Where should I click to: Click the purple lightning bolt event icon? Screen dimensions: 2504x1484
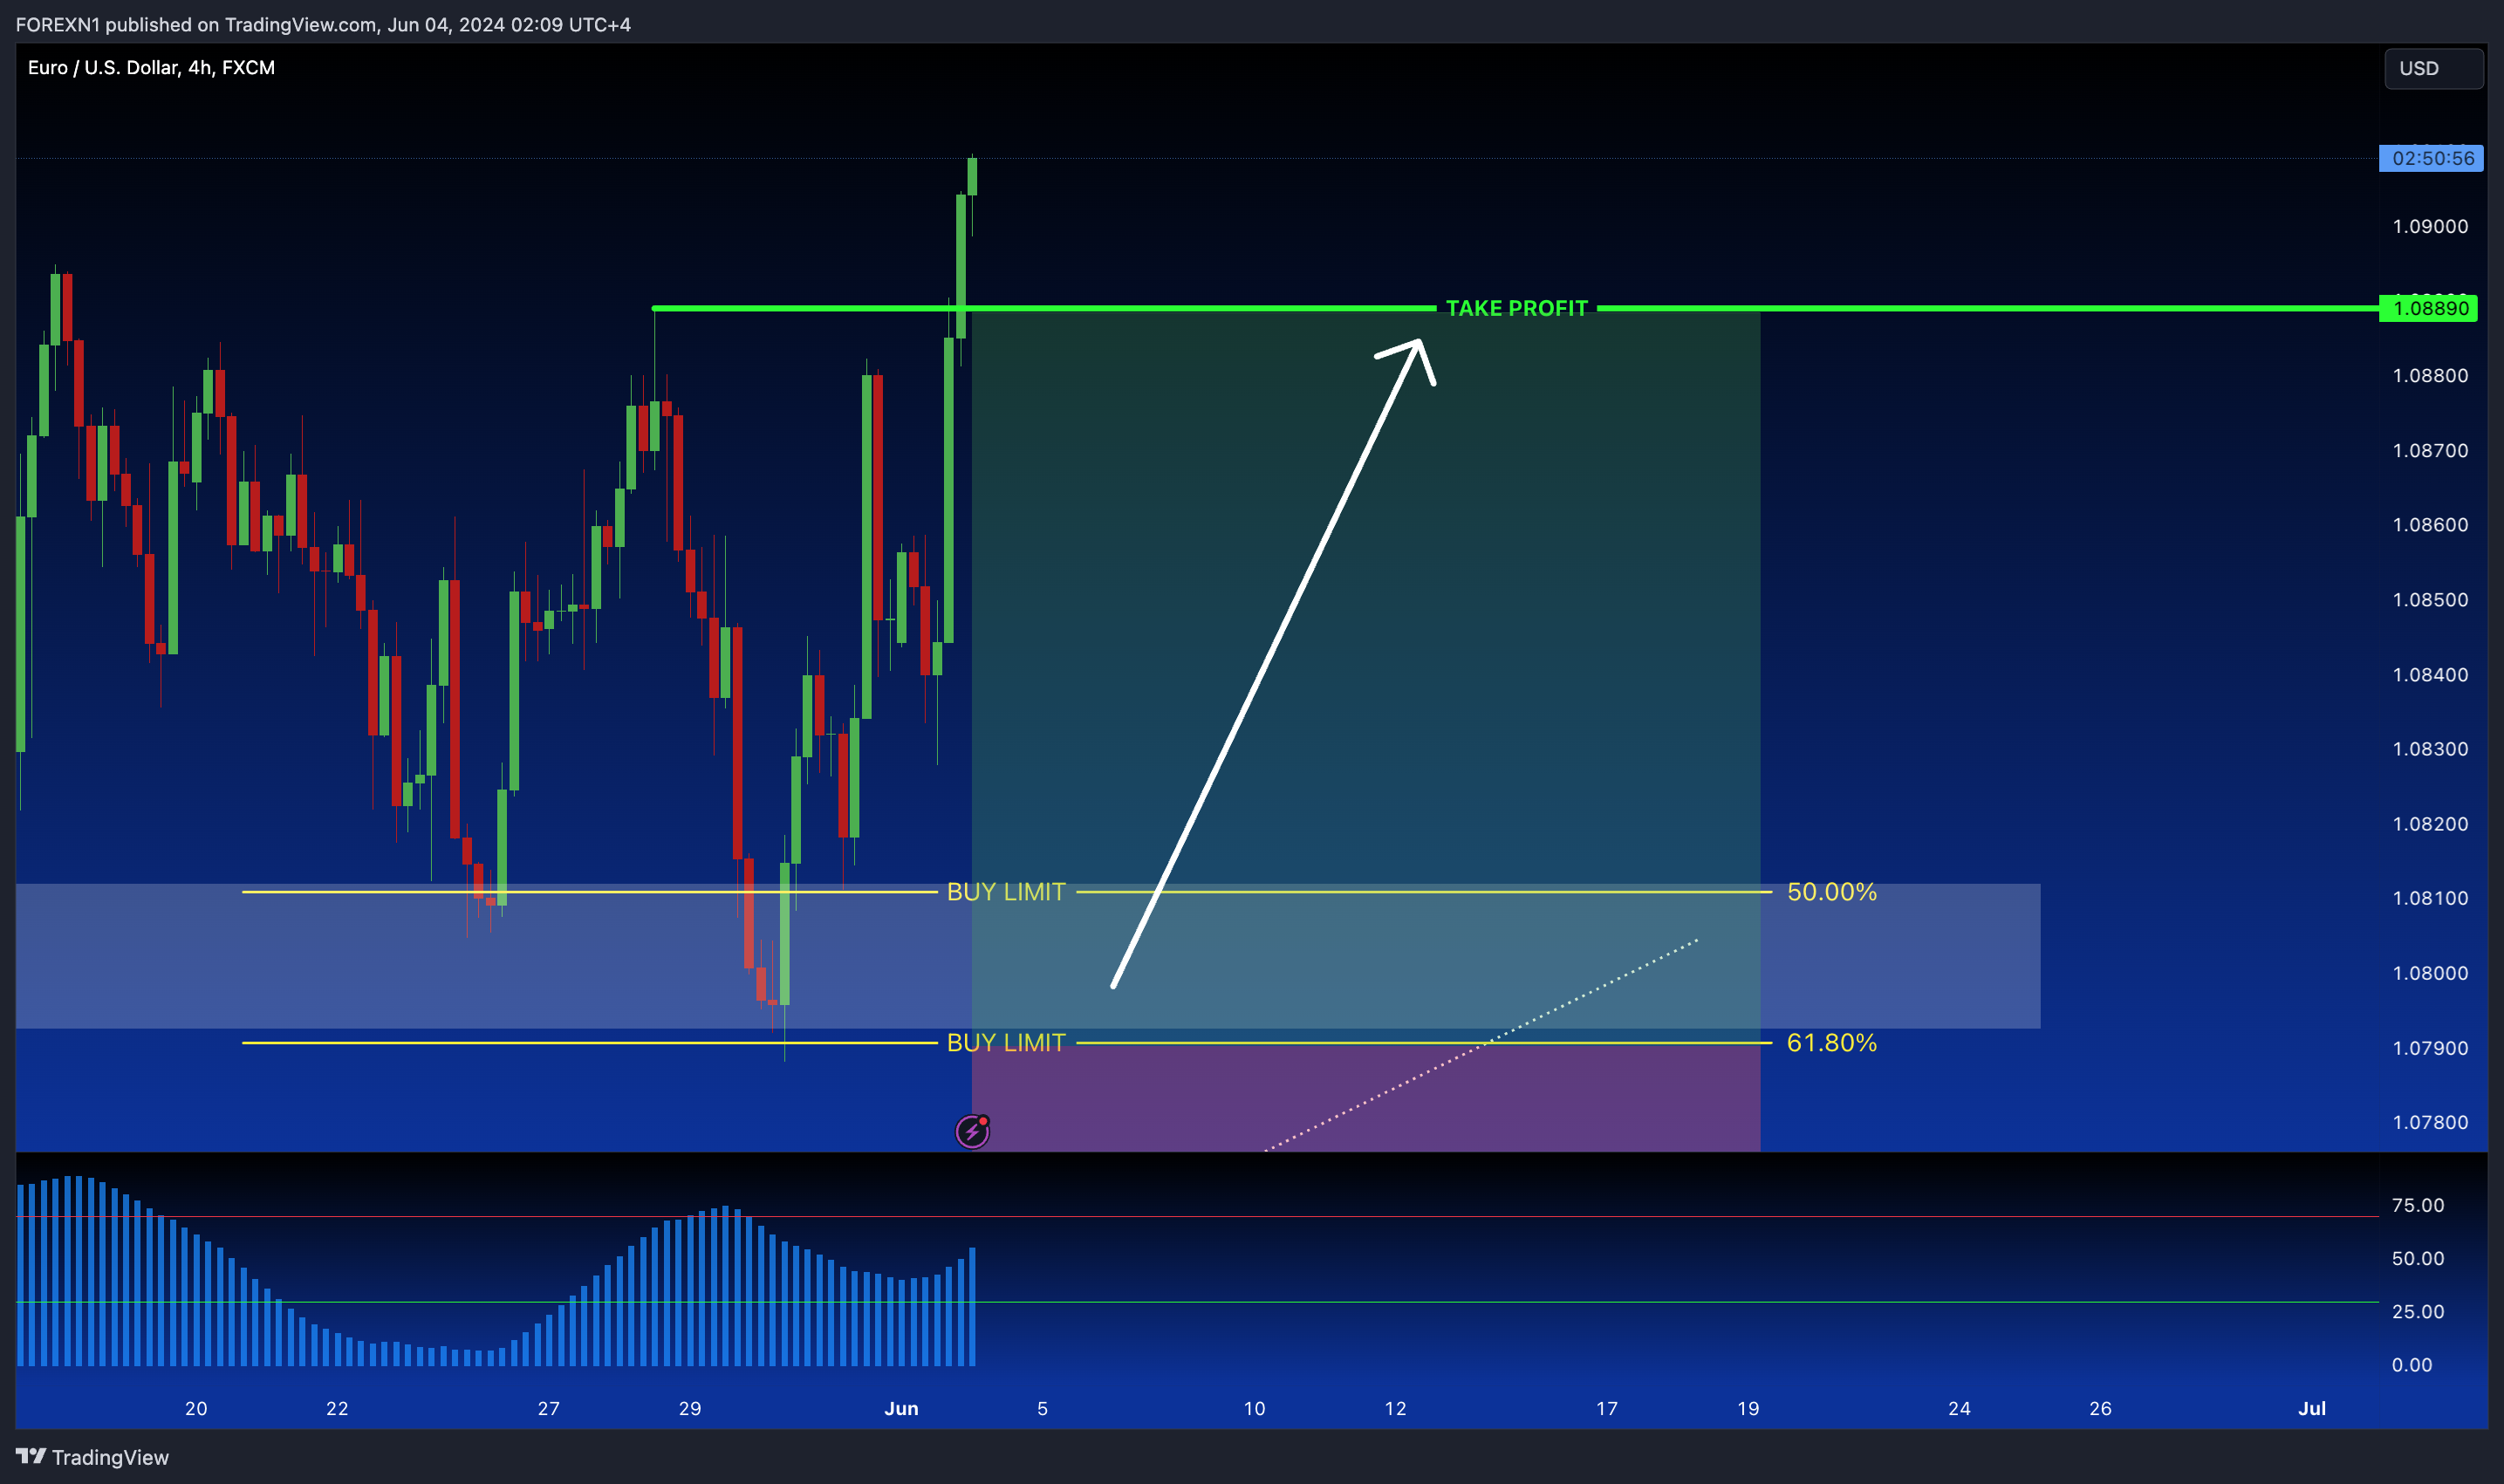972,1131
